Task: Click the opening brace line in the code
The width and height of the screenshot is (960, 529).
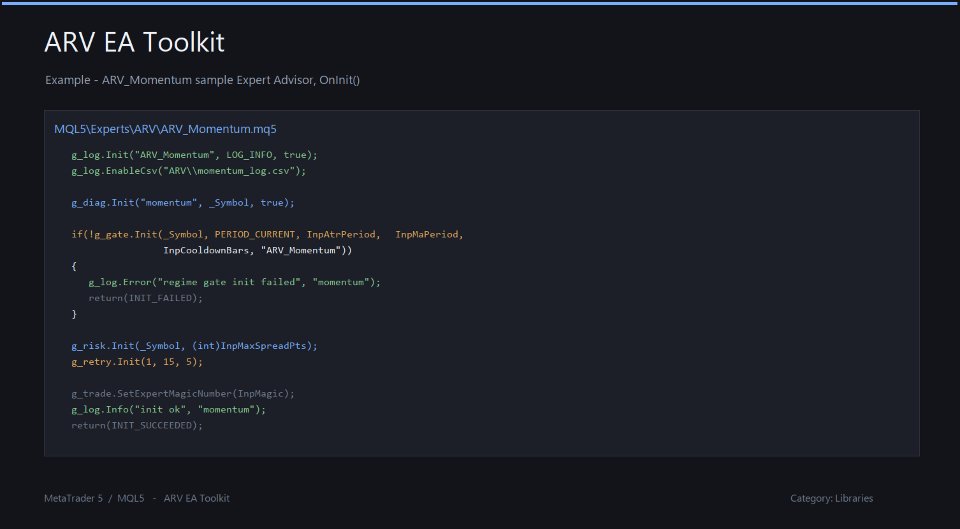Action: 74,266
